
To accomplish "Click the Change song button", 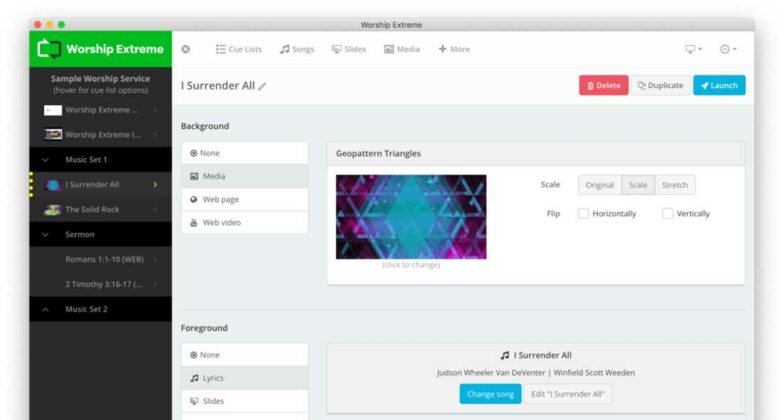I will click(x=490, y=394).
